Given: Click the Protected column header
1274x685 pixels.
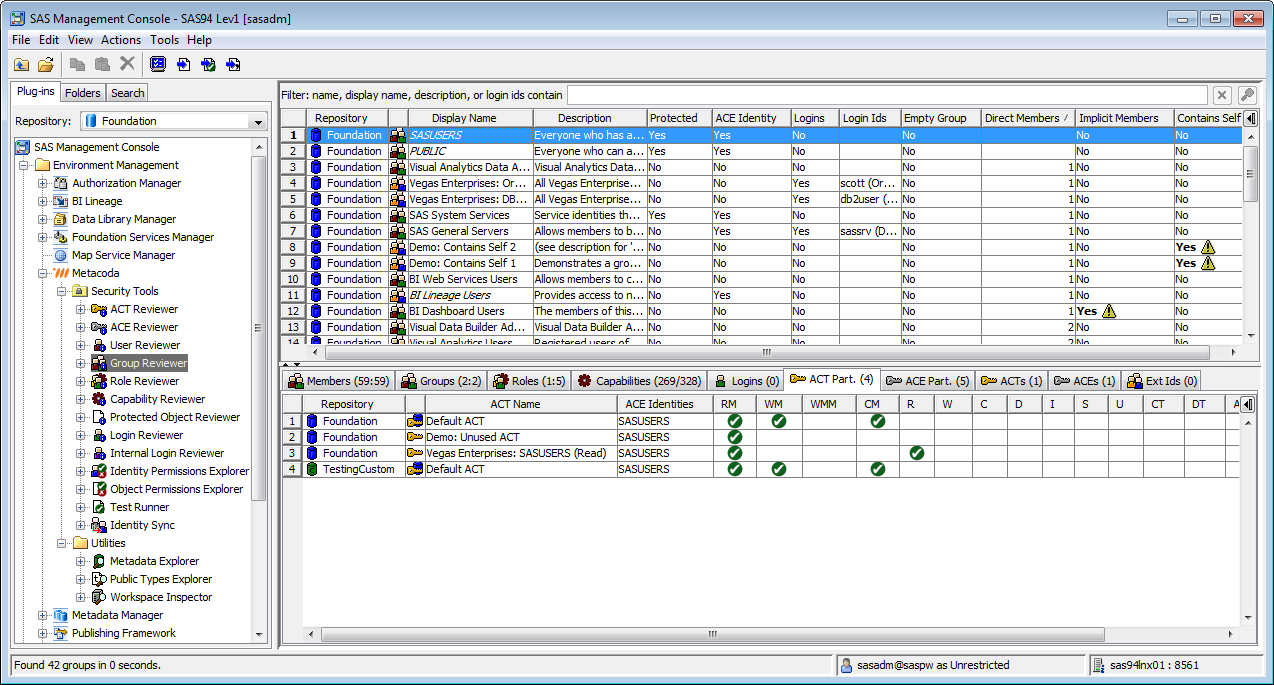Looking at the screenshot, I should [x=678, y=118].
